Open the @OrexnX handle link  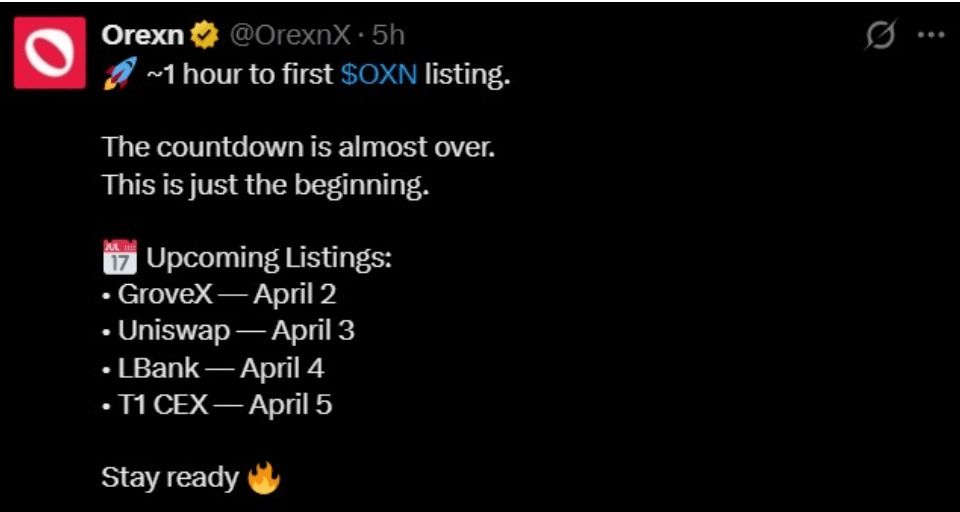290,35
